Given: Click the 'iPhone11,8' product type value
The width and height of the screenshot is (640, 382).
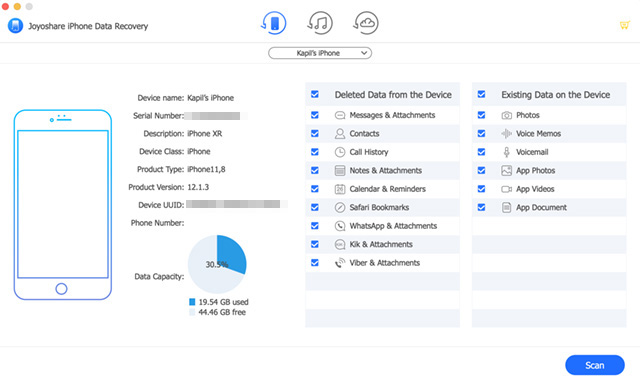Looking at the screenshot, I should pos(206,169).
